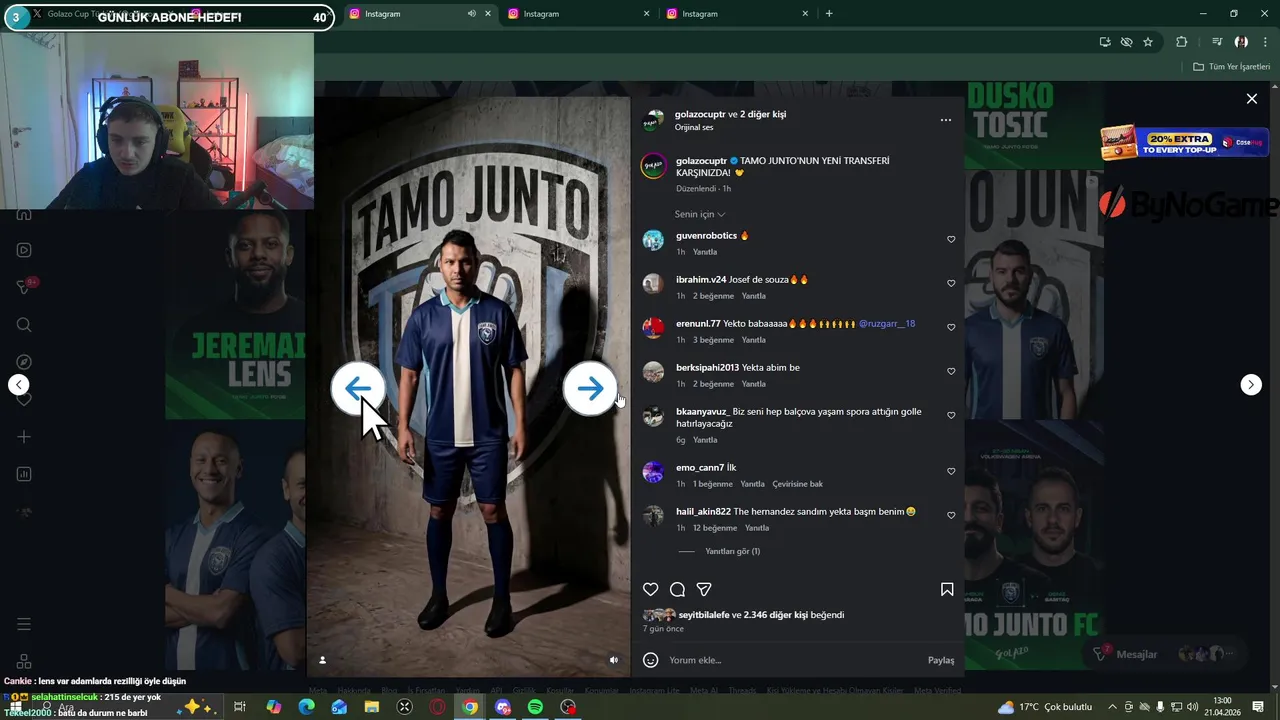The width and height of the screenshot is (1280, 720).
Task: Click the 'Yorum ekle...' comment field
Action: click(x=794, y=660)
